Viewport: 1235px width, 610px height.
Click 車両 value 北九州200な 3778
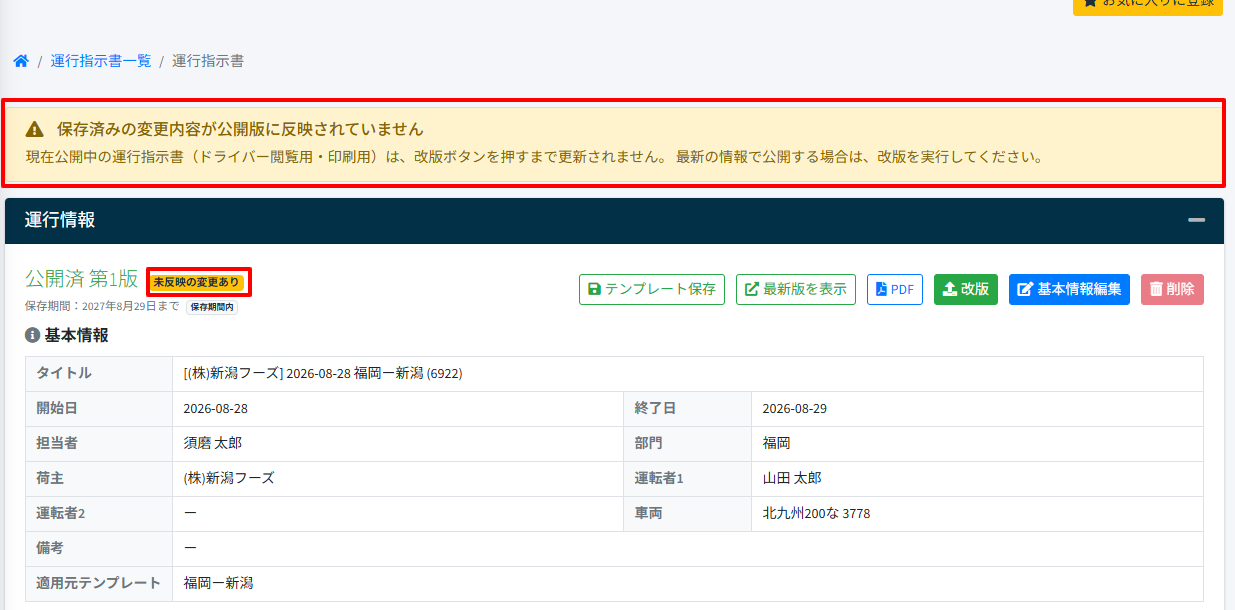(x=816, y=514)
